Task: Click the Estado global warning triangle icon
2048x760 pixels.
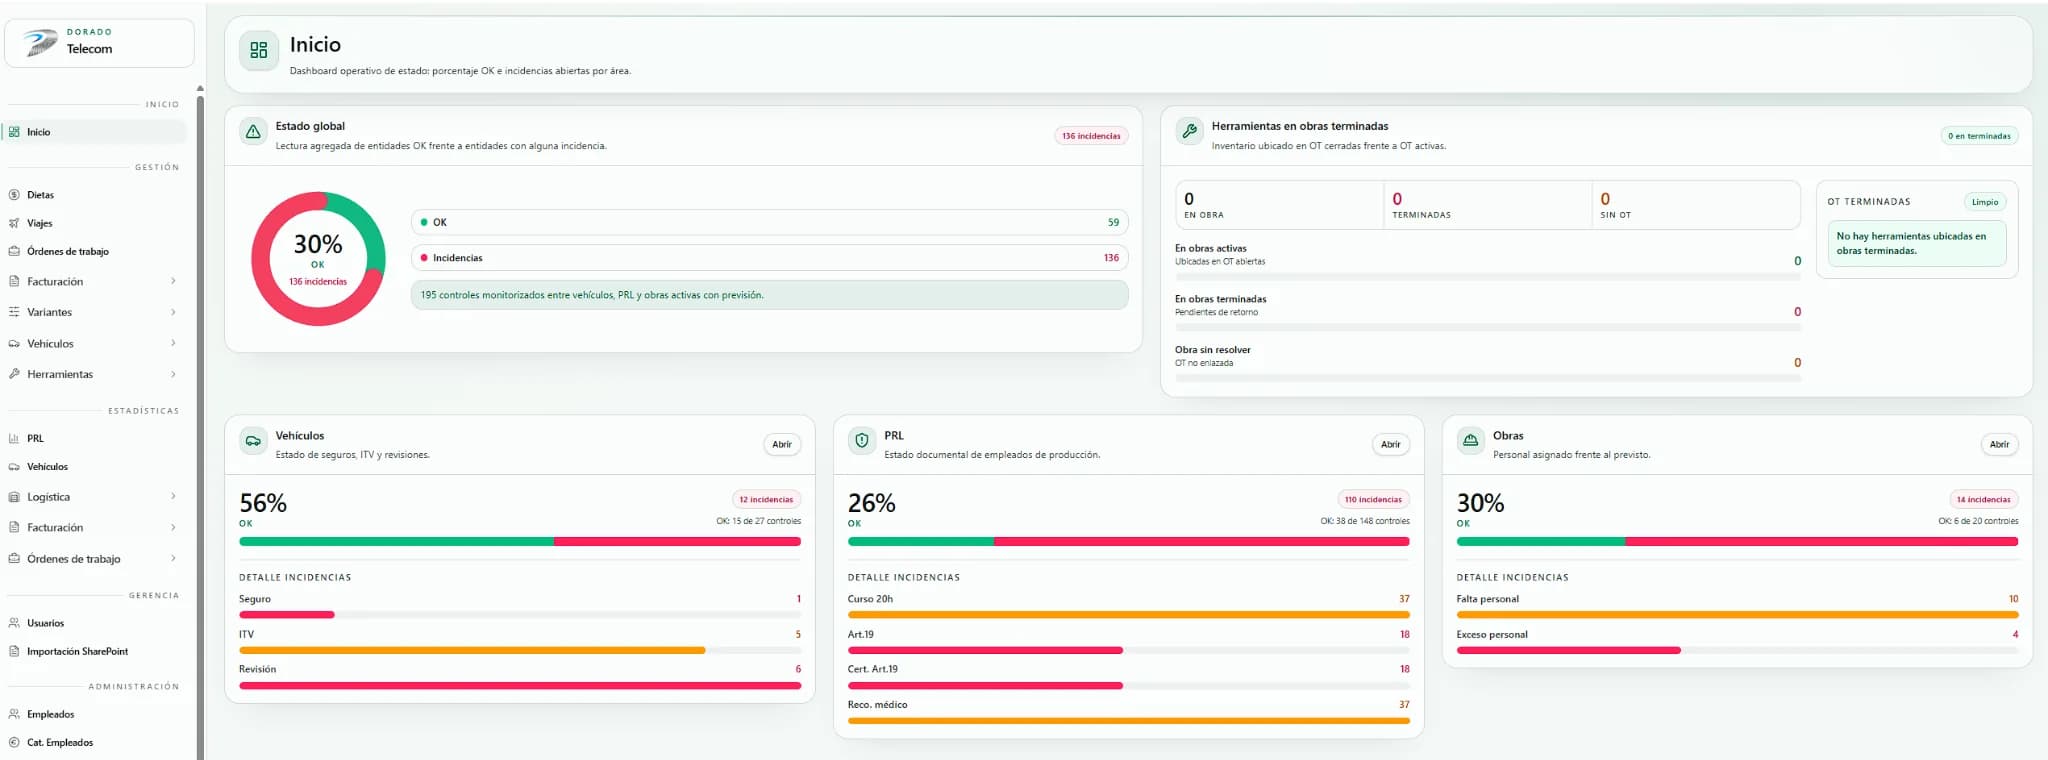Action: pos(253,132)
